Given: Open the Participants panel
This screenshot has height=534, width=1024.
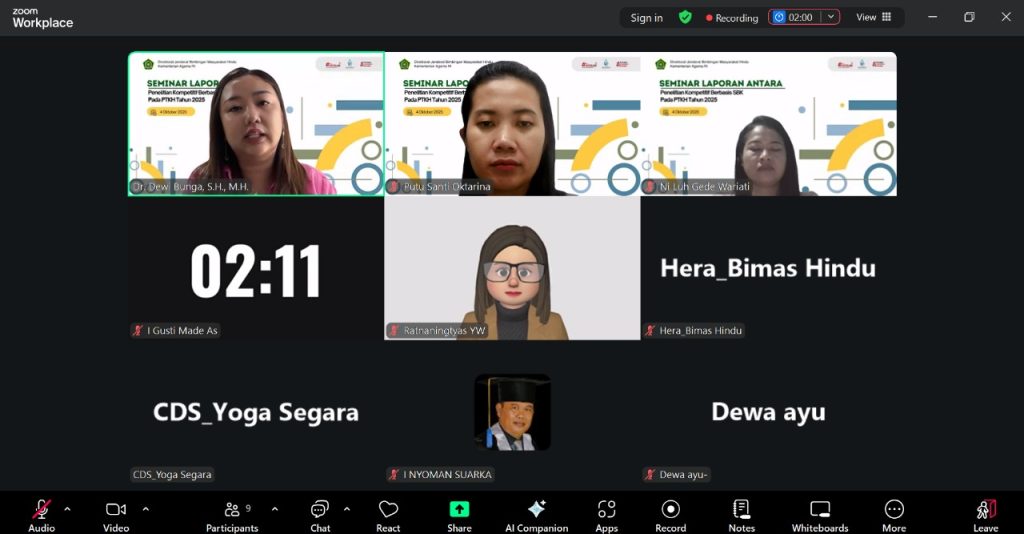Looking at the screenshot, I should (232, 514).
